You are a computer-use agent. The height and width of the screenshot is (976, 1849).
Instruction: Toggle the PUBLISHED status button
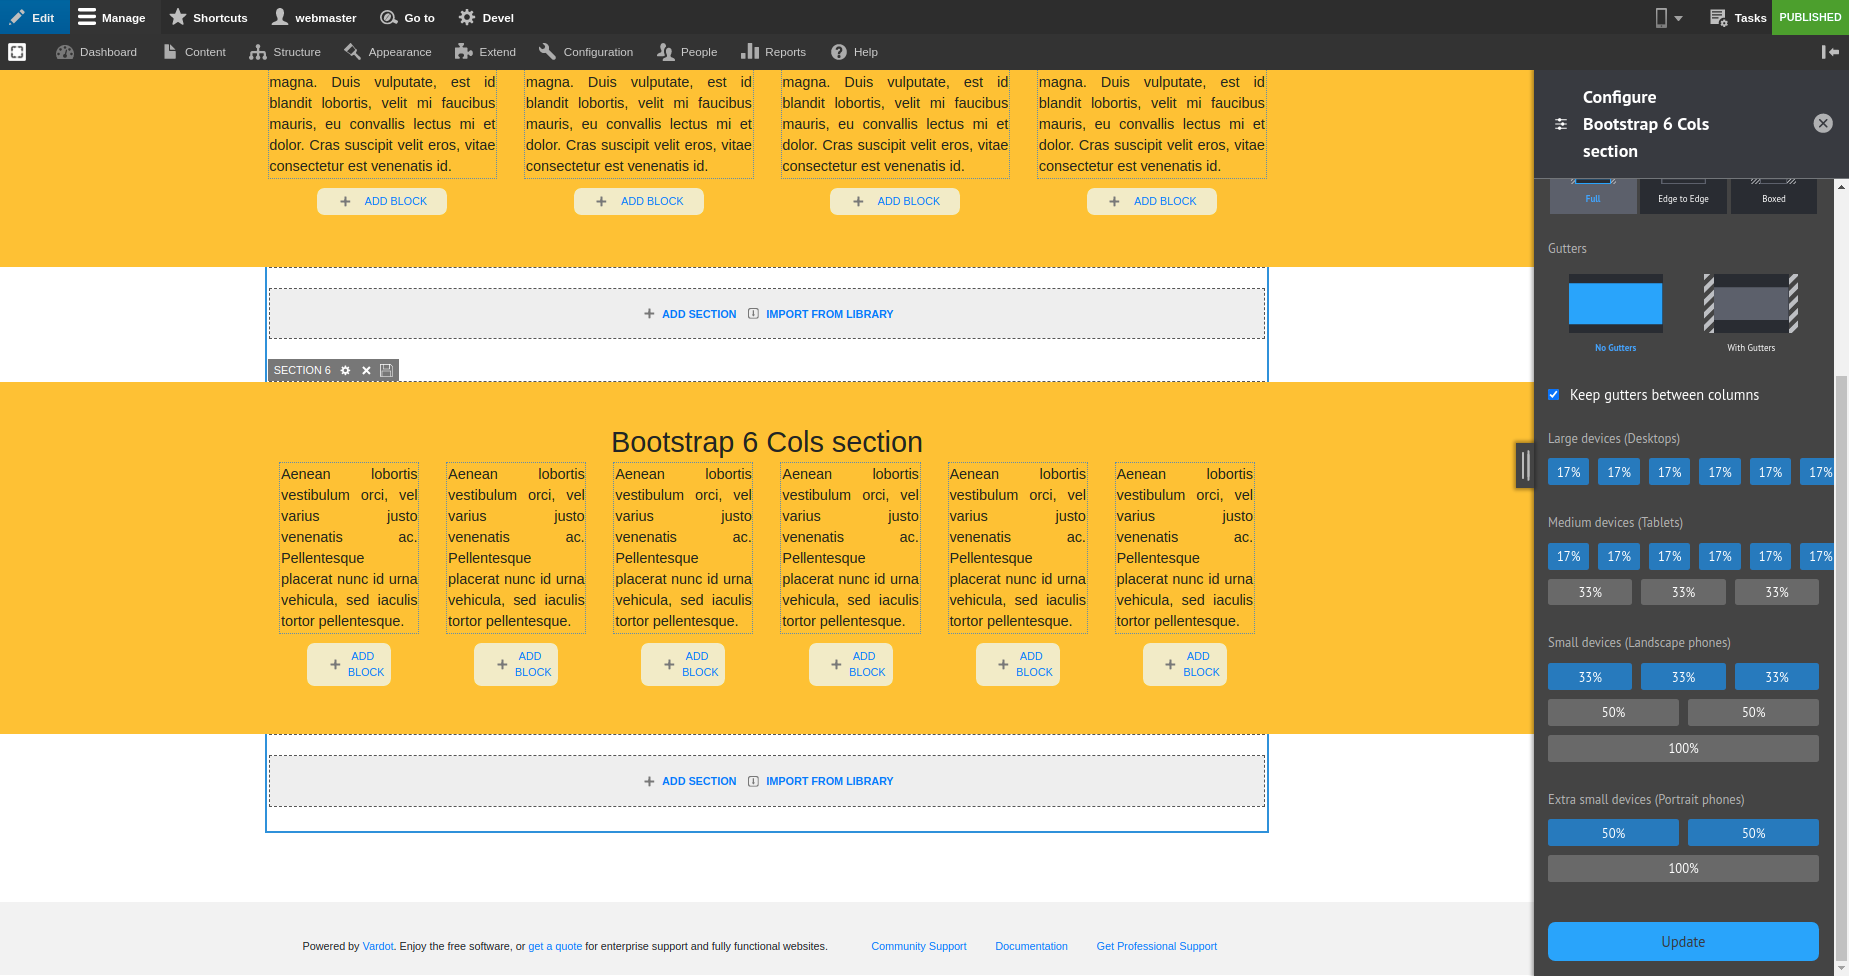(x=1809, y=17)
